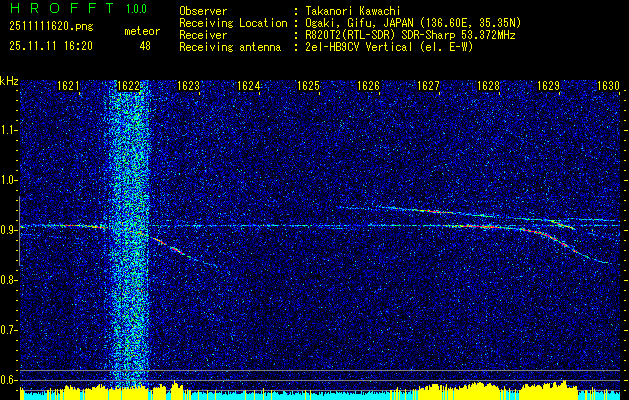Click the 1.1 kHz axis label
This screenshot has height=400, width=629.
[9, 130]
